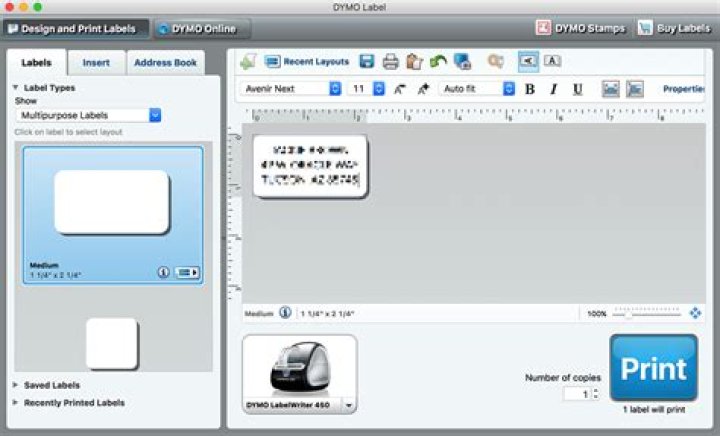Click '1 1/4" x 2 1/4"' size text in status bar
720x436 pixels.
(x=327, y=314)
